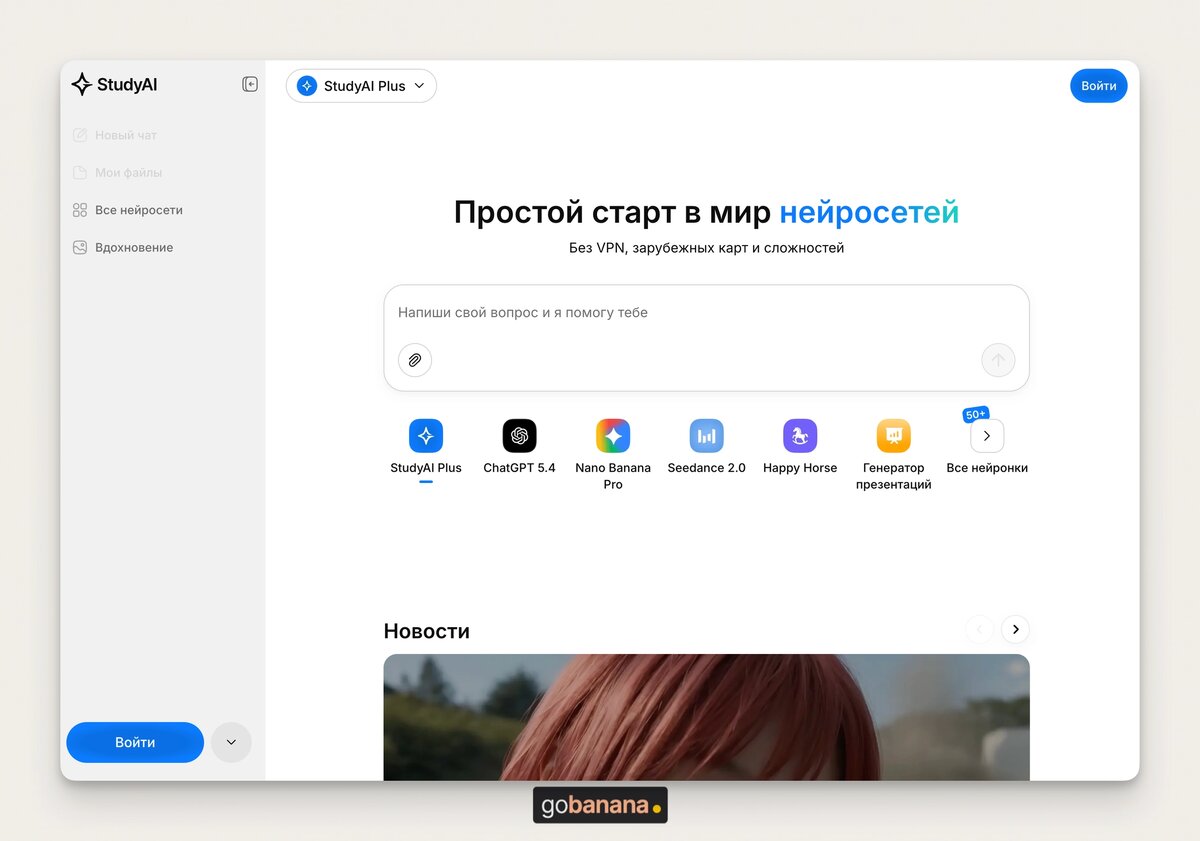Select the Генератор презентаций icon
Screen dimensions: 1200x841
click(x=894, y=436)
